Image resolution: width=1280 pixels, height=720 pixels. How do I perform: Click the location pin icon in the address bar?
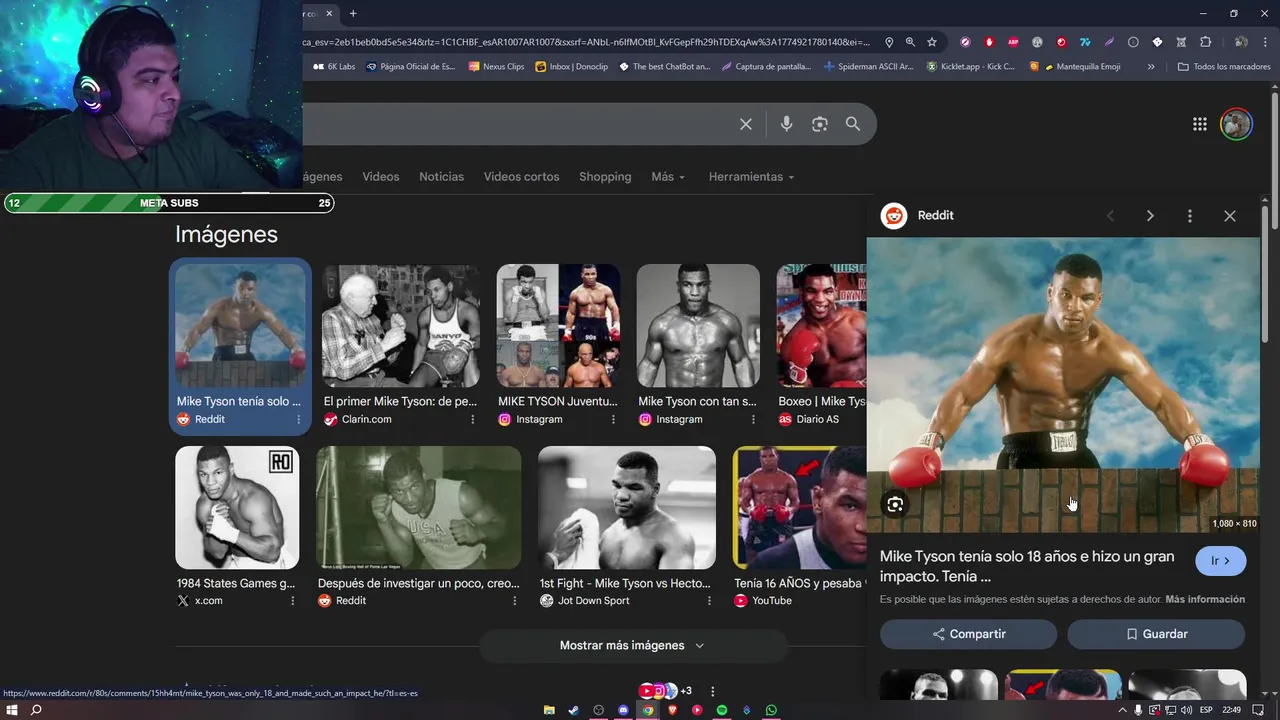pos(889,42)
